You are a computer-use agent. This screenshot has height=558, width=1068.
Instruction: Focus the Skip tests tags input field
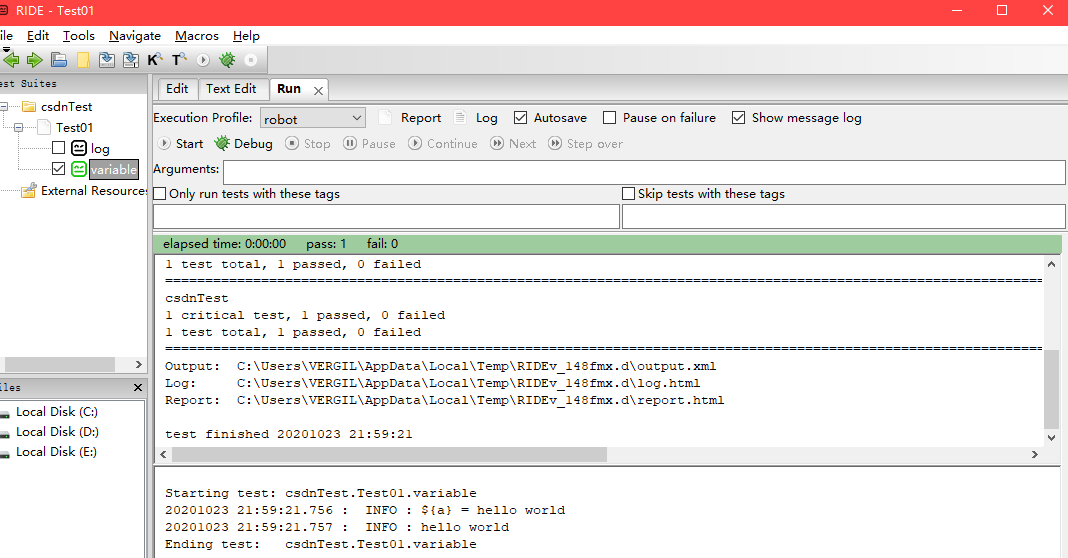(844, 217)
